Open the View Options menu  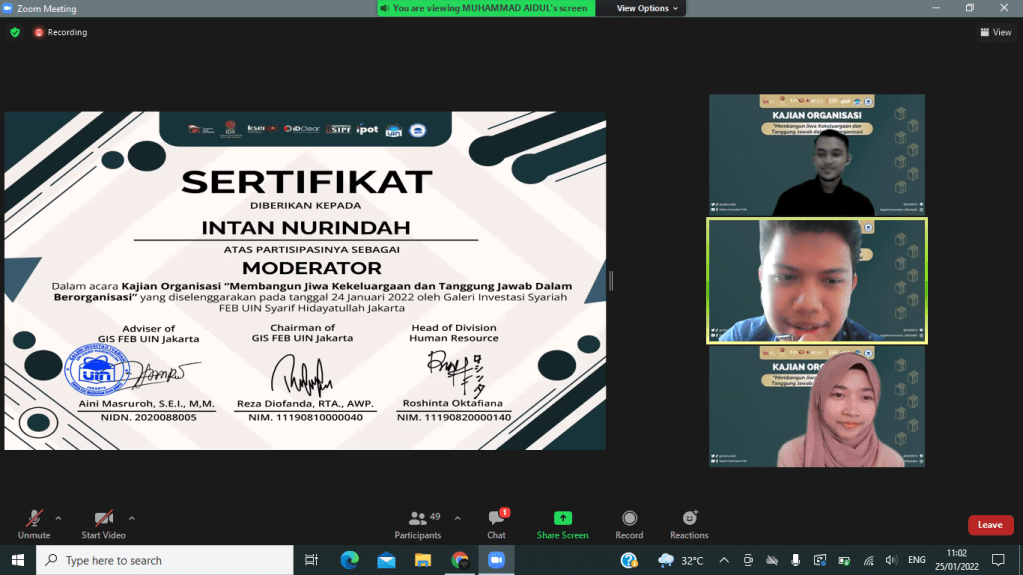pos(647,8)
